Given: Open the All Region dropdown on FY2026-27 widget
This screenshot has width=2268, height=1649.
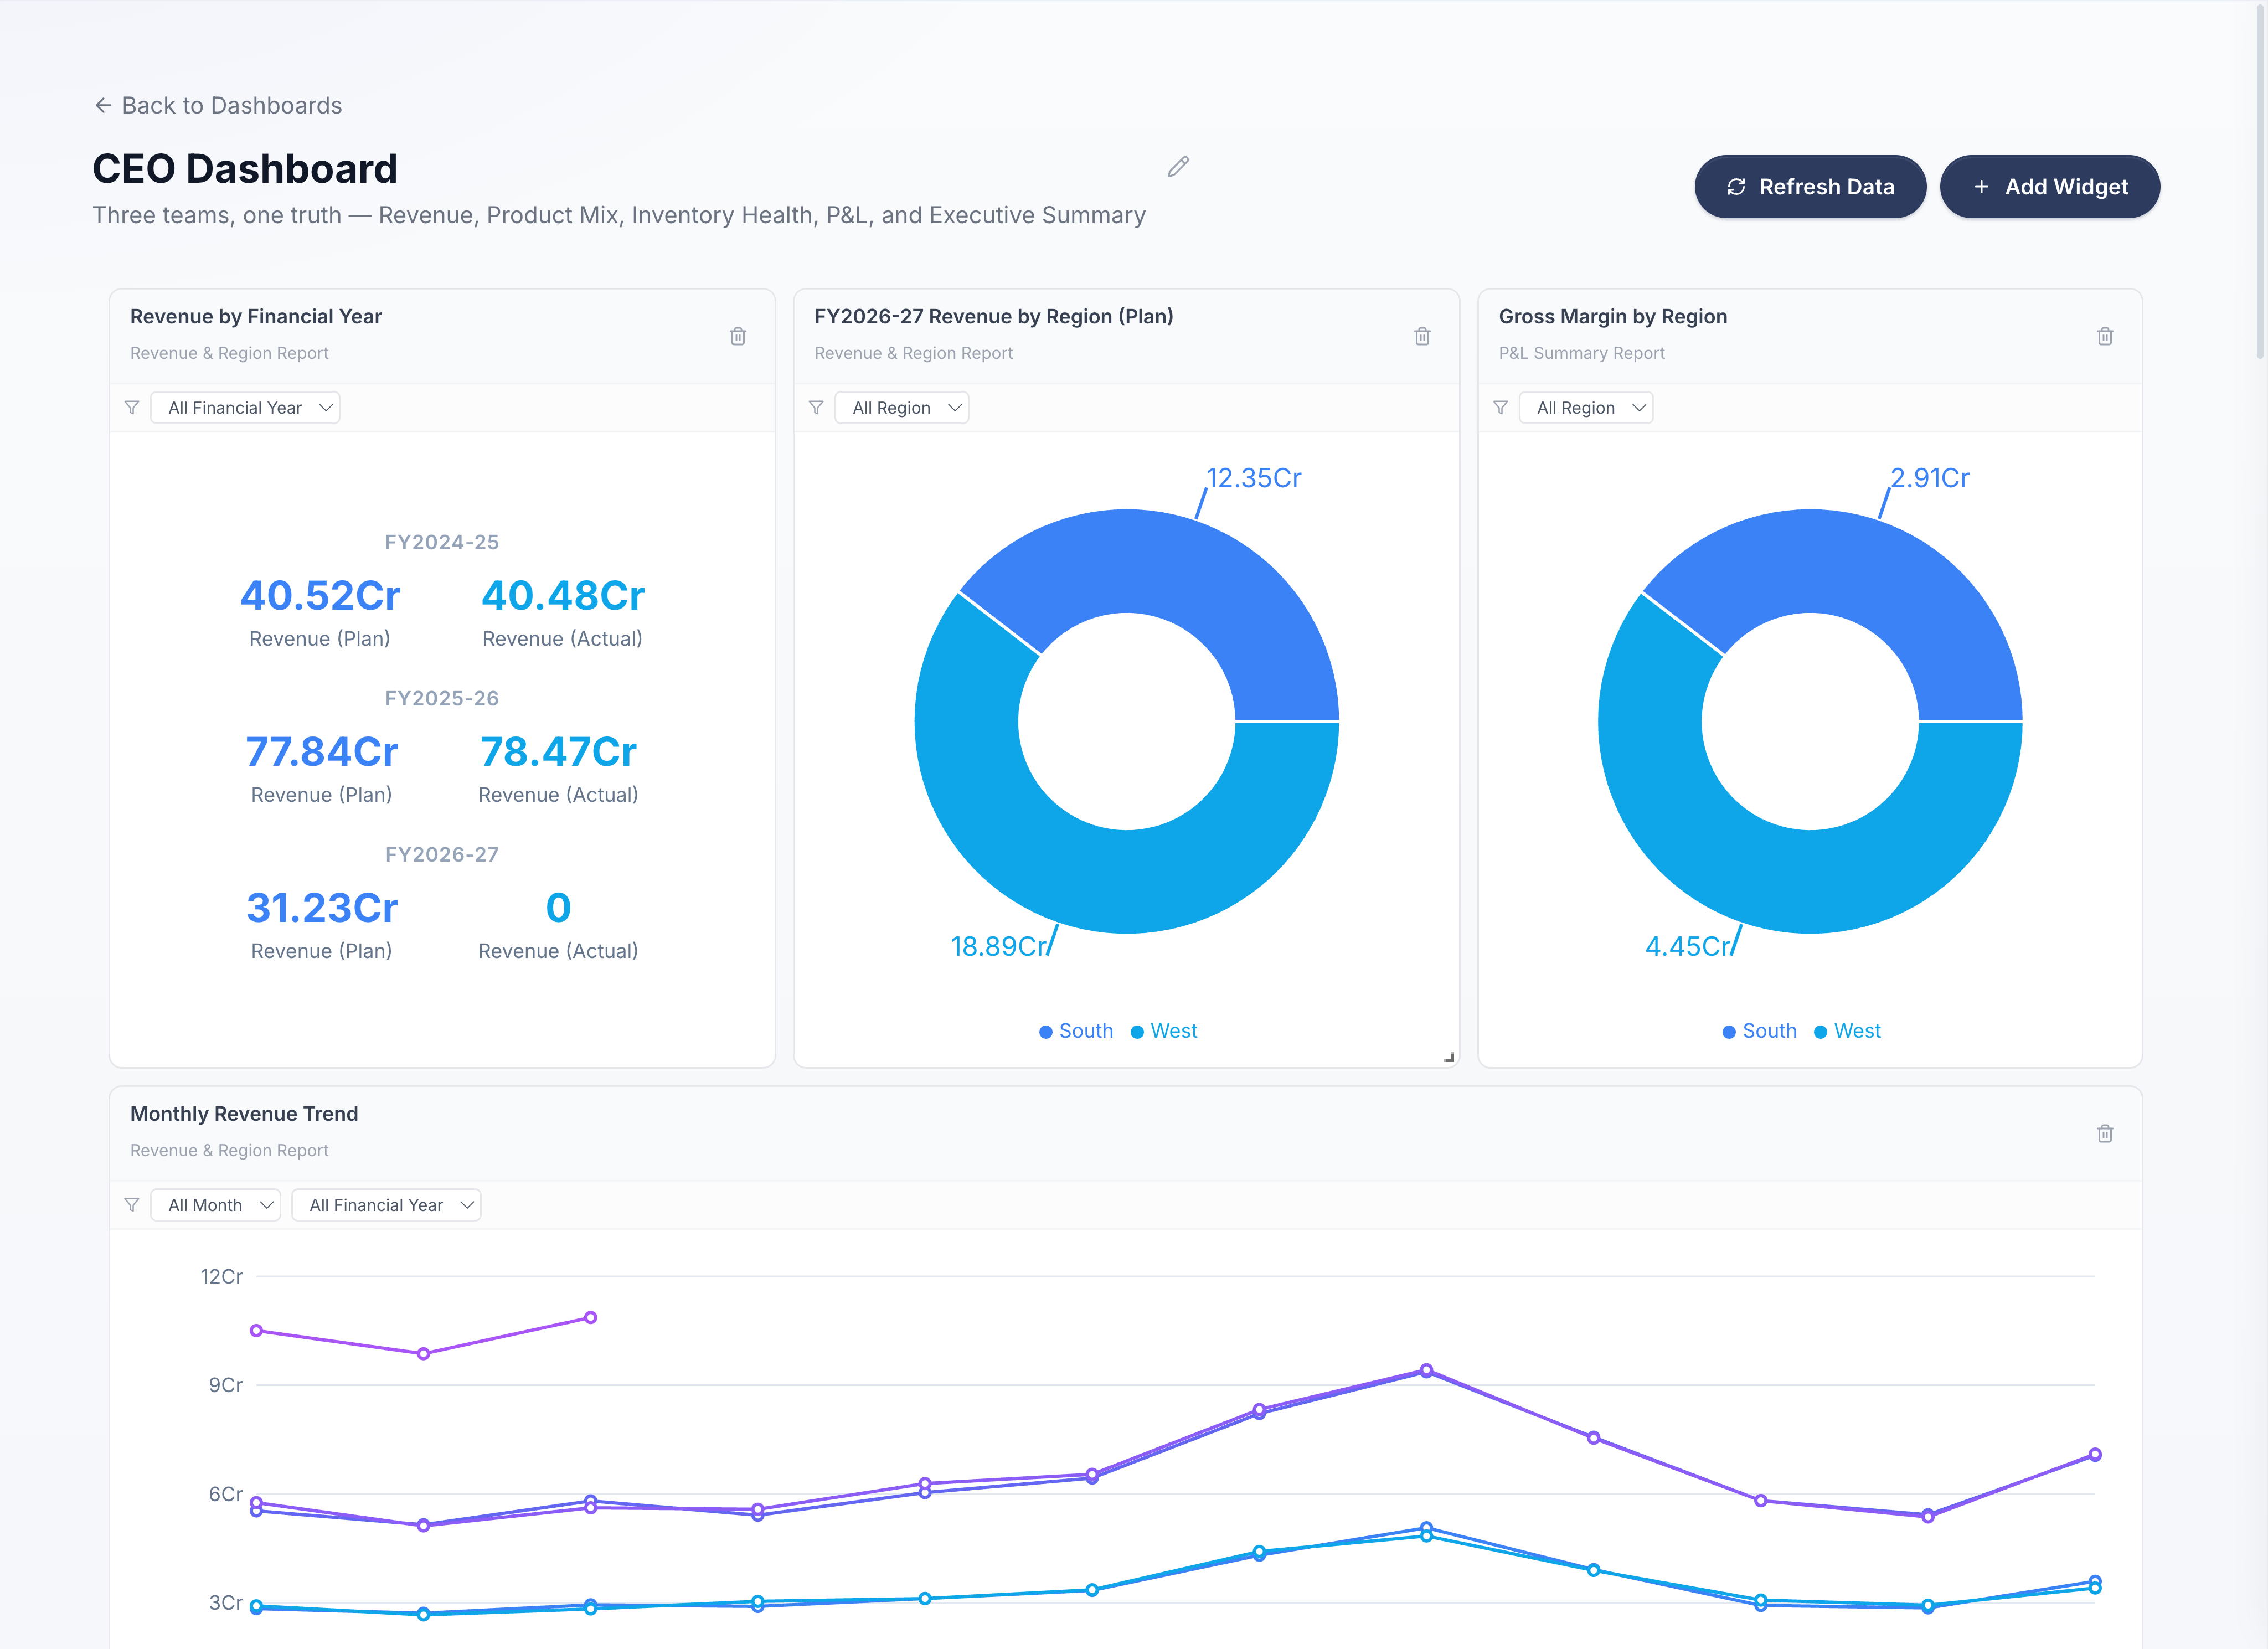Looking at the screenshot, I should click(x=901, y=407).
